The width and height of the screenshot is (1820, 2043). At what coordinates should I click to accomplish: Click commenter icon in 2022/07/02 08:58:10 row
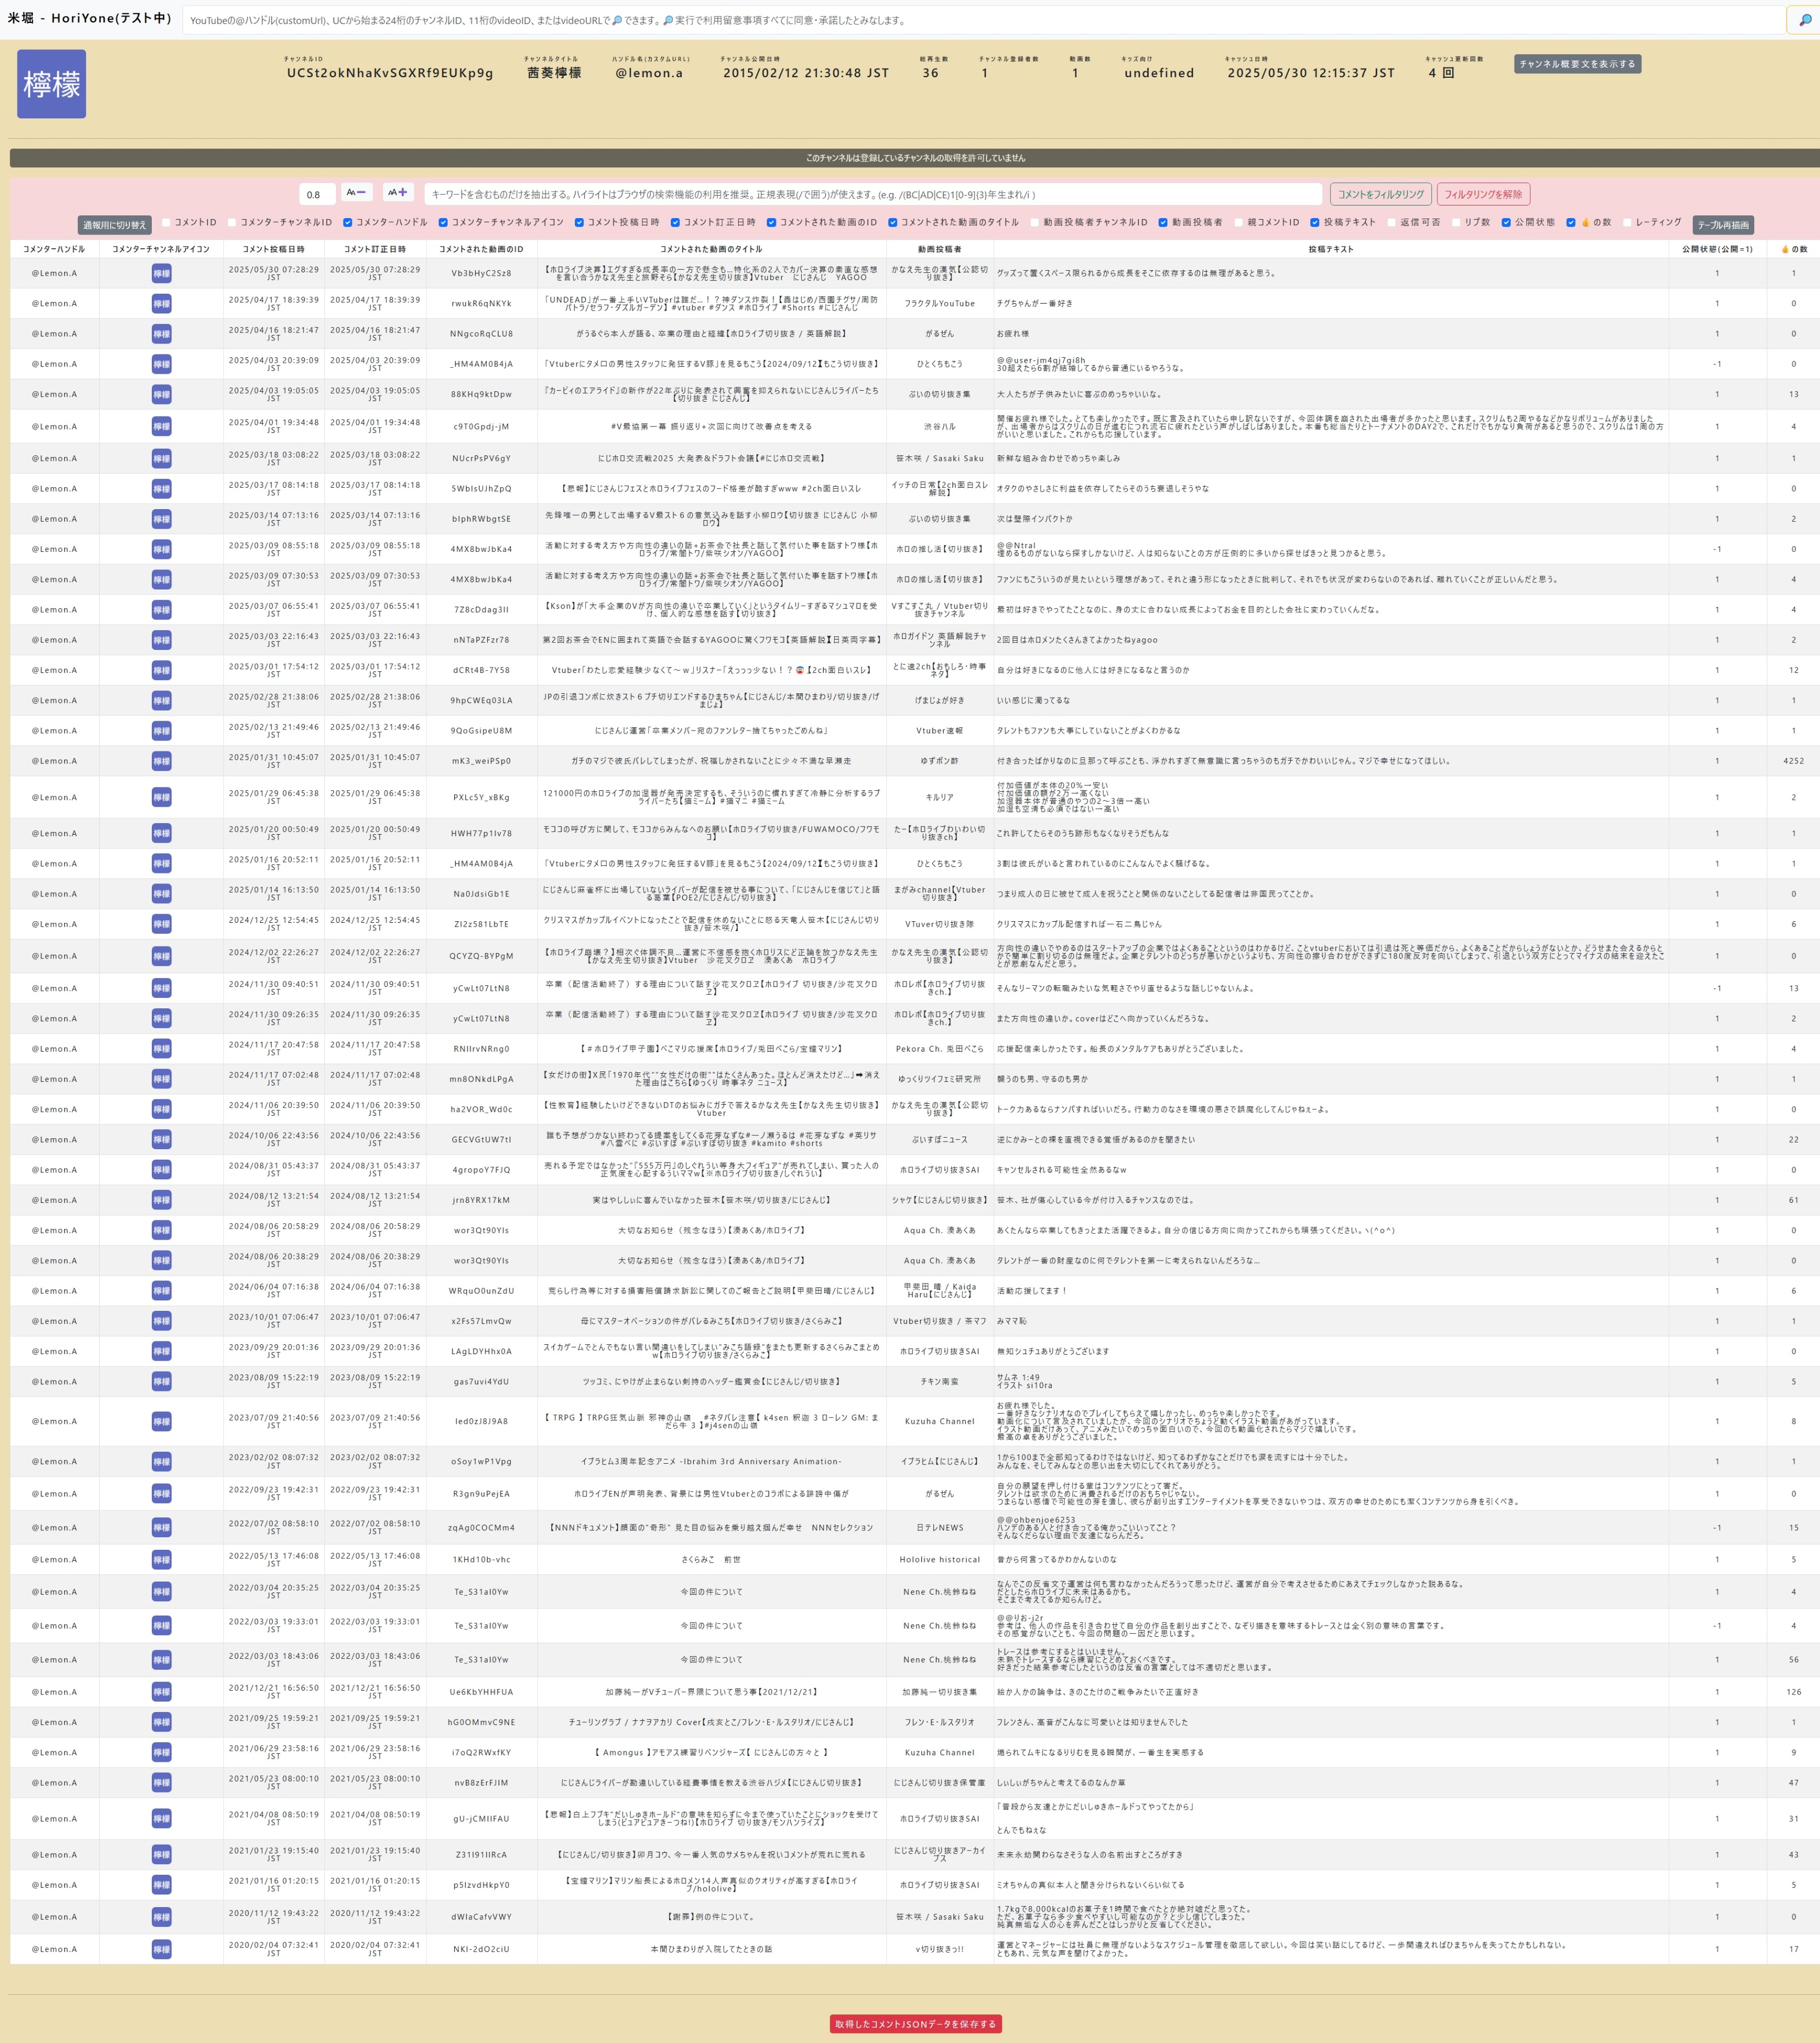point(161,1527)
